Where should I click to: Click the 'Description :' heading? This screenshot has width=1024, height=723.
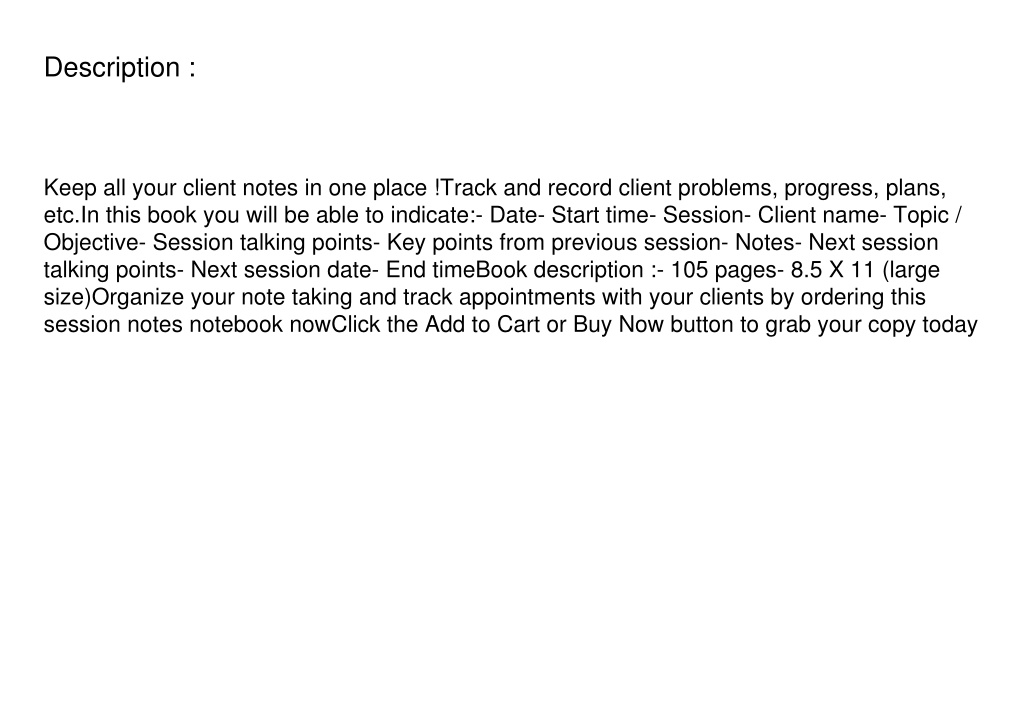point(120,68)
